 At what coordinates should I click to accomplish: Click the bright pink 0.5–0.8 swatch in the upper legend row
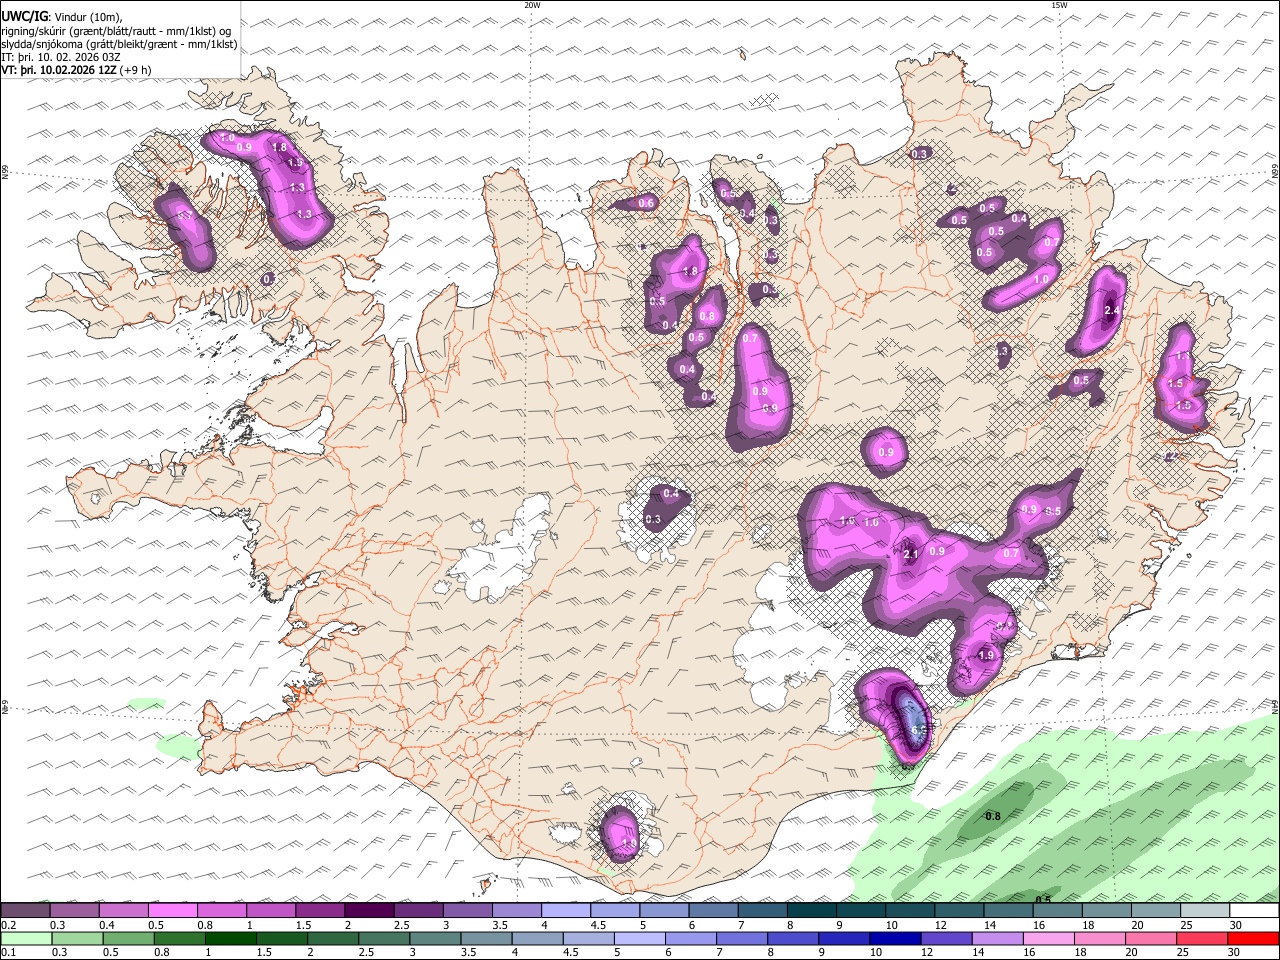172,911
